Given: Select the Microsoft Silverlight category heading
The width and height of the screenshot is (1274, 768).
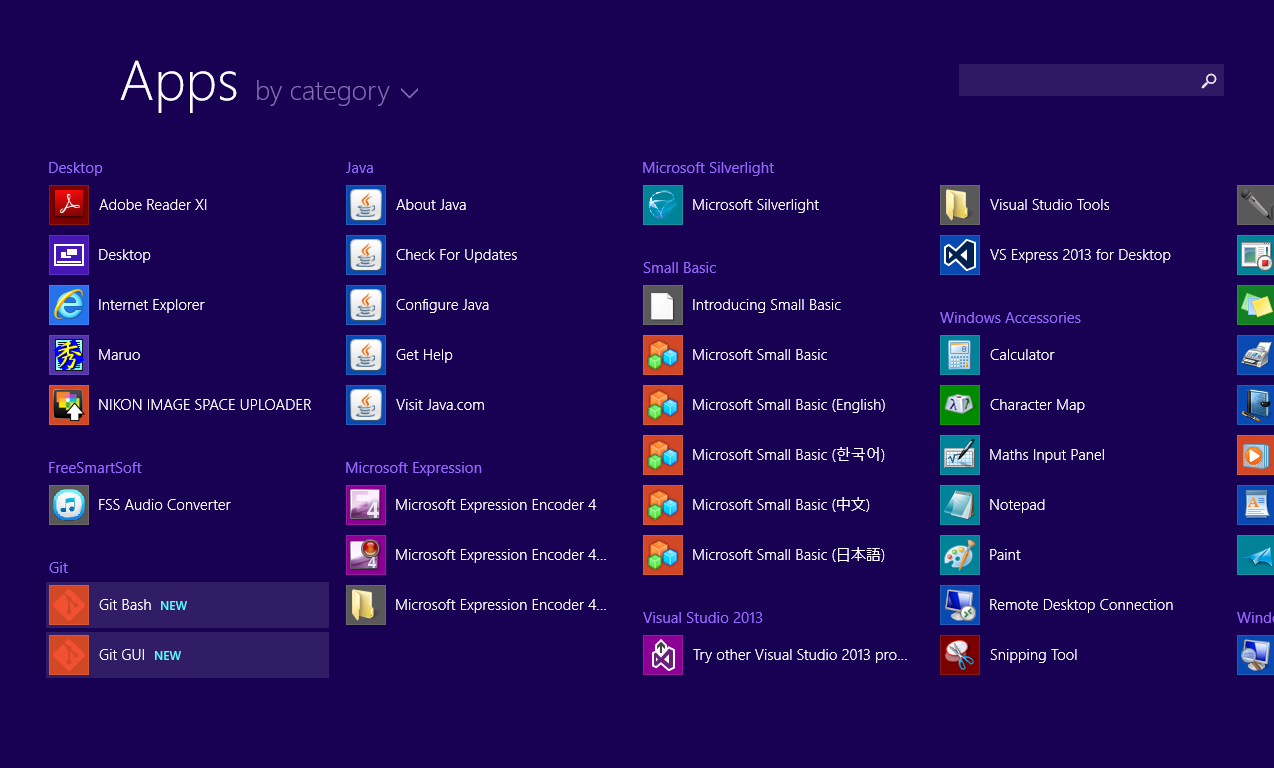Looking at the screenshot, I should pyautogui.click(x=708, y=168).
